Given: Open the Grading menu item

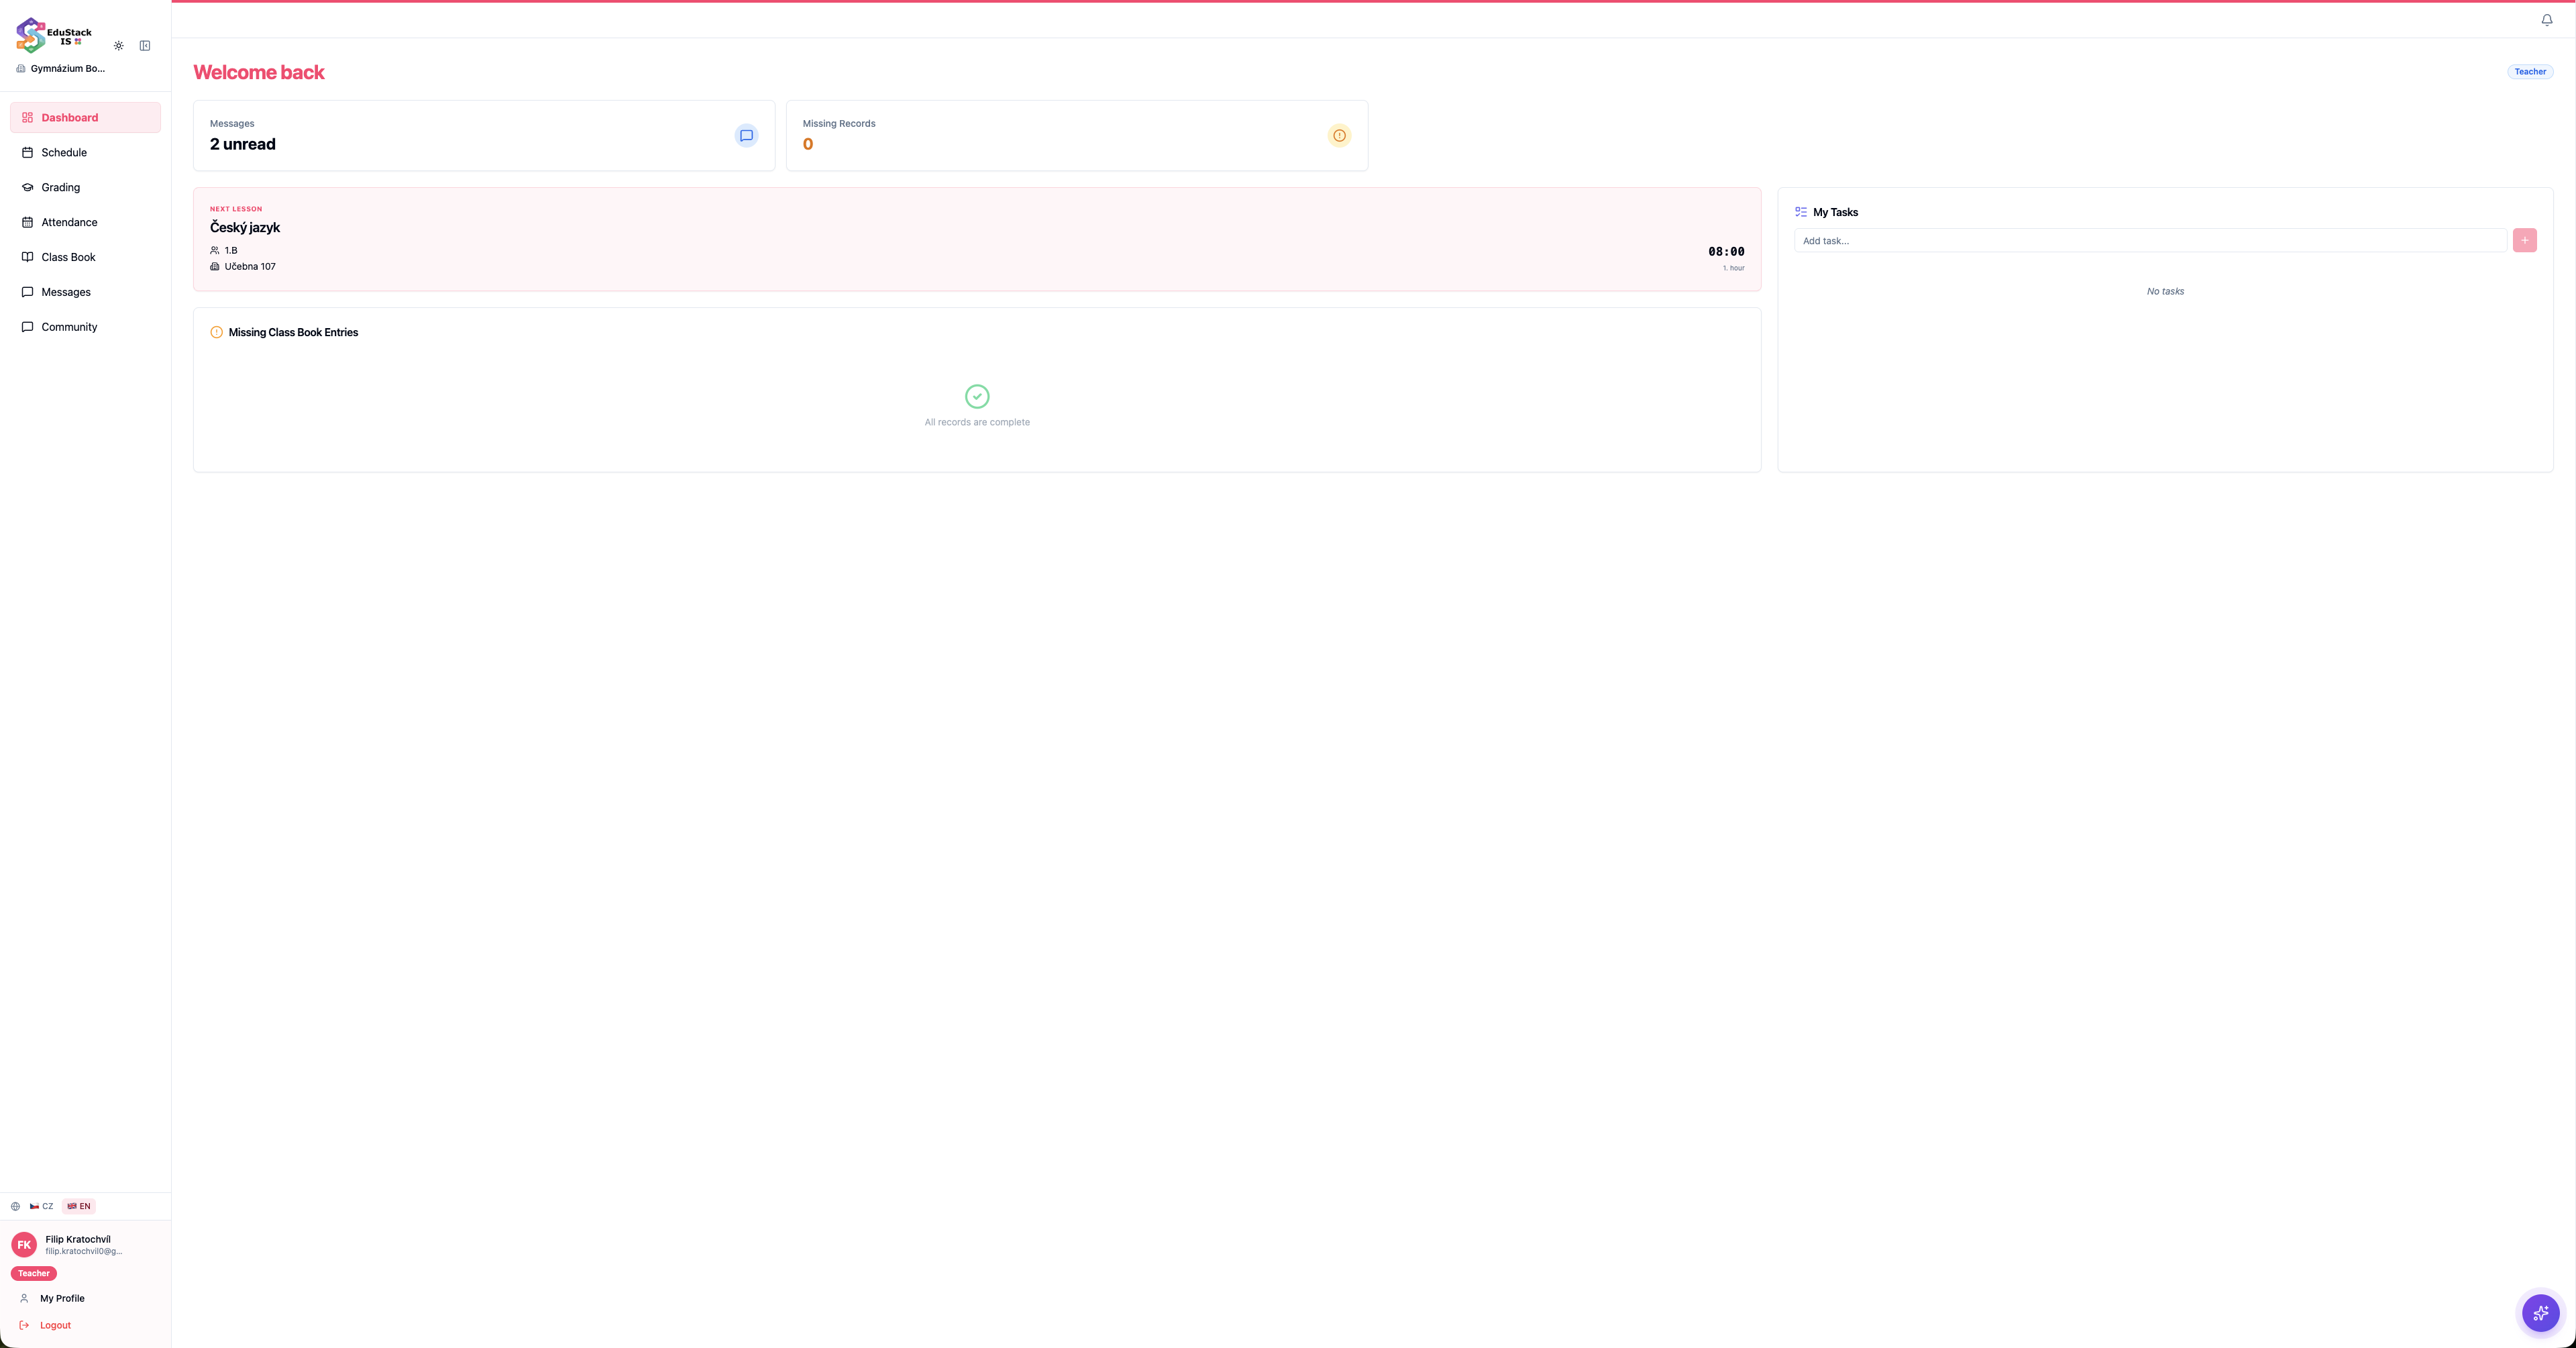Looking at the screenshot, I should [85, 188].
